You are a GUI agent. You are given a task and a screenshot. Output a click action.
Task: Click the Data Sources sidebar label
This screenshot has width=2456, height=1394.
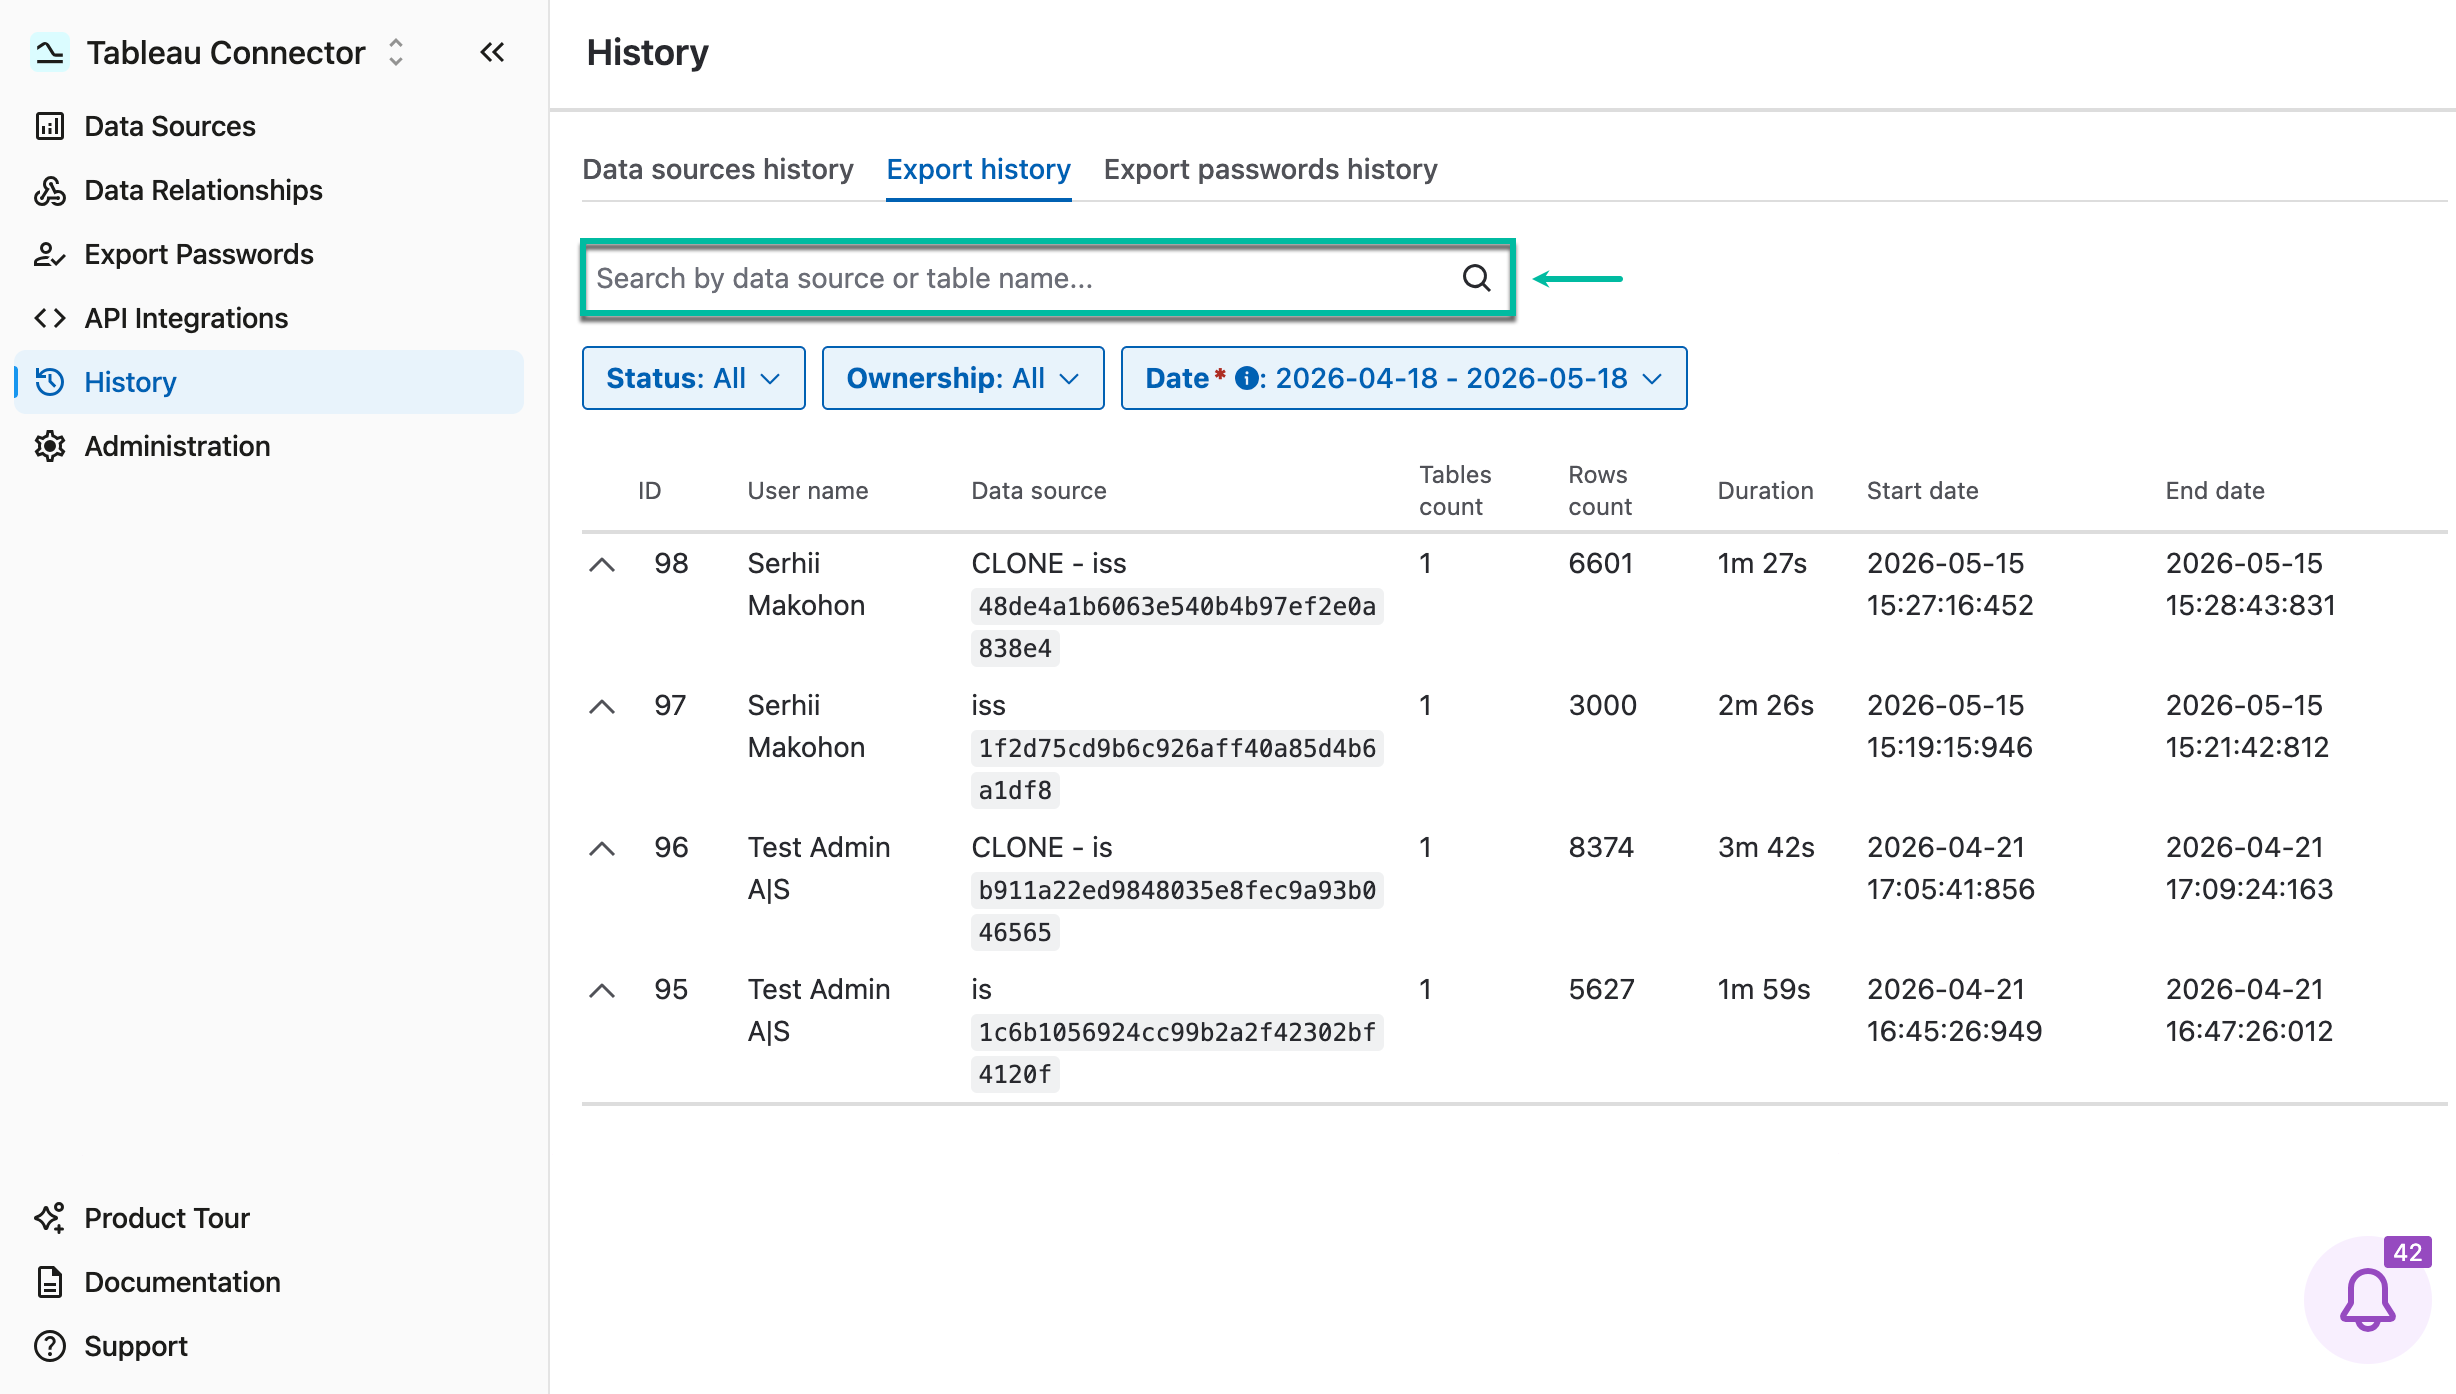pyautogui.click(x=170, y=126)
